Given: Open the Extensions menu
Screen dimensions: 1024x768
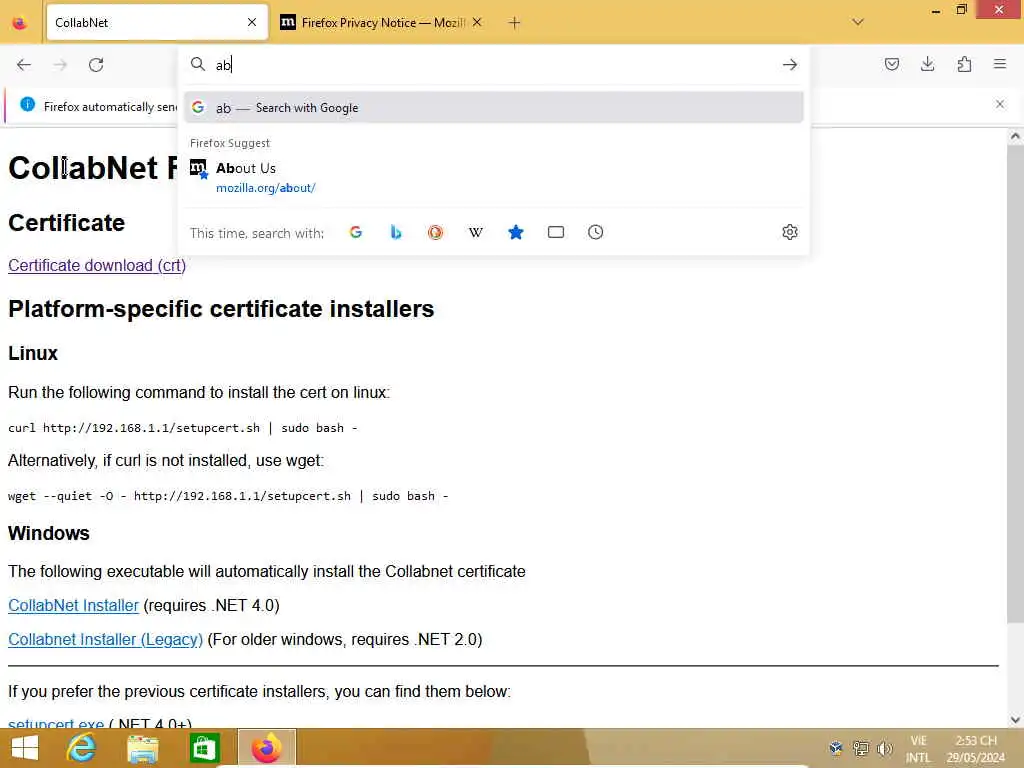Looking at the screenshot, I should (x=964, y=64).
